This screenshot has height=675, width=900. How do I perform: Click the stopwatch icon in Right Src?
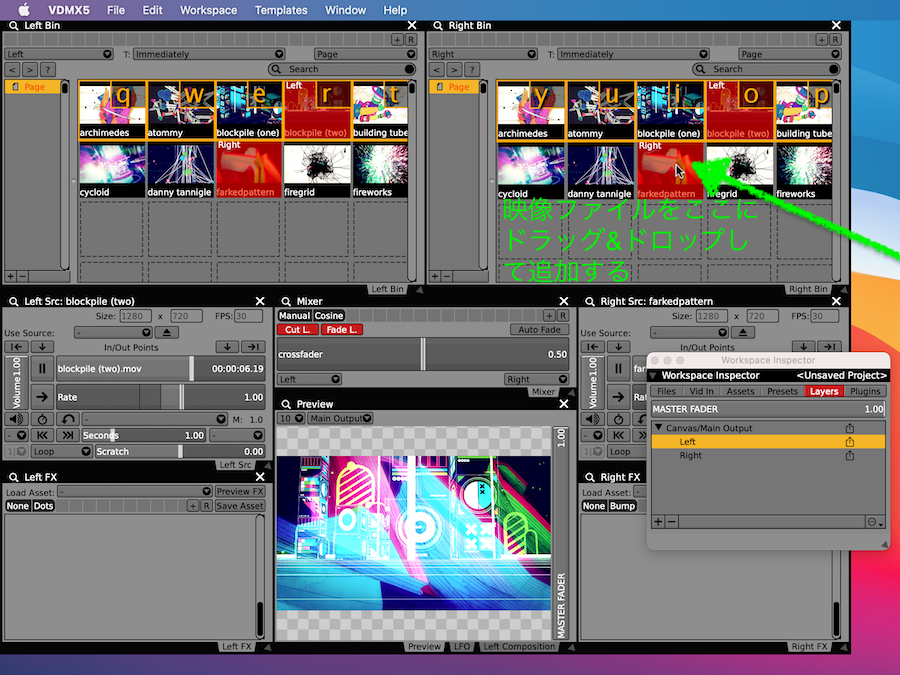pos(618,419)
